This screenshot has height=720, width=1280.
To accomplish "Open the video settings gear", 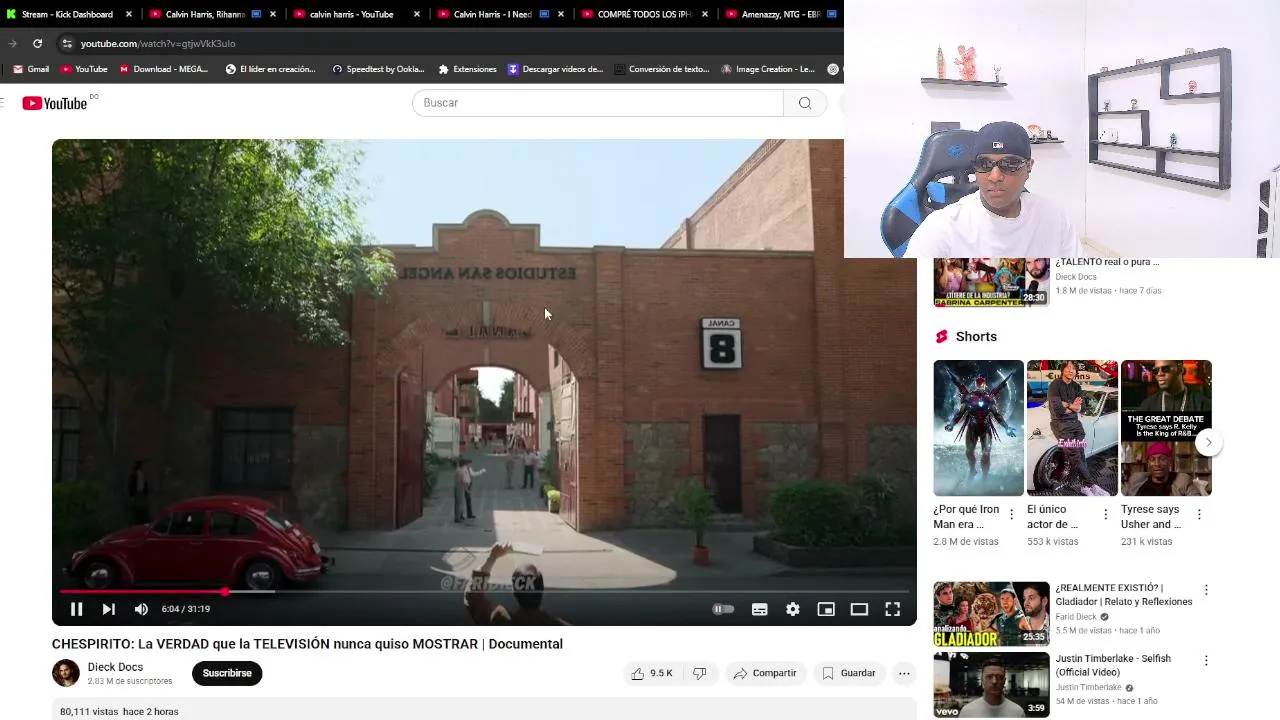I will click(793, 609).
